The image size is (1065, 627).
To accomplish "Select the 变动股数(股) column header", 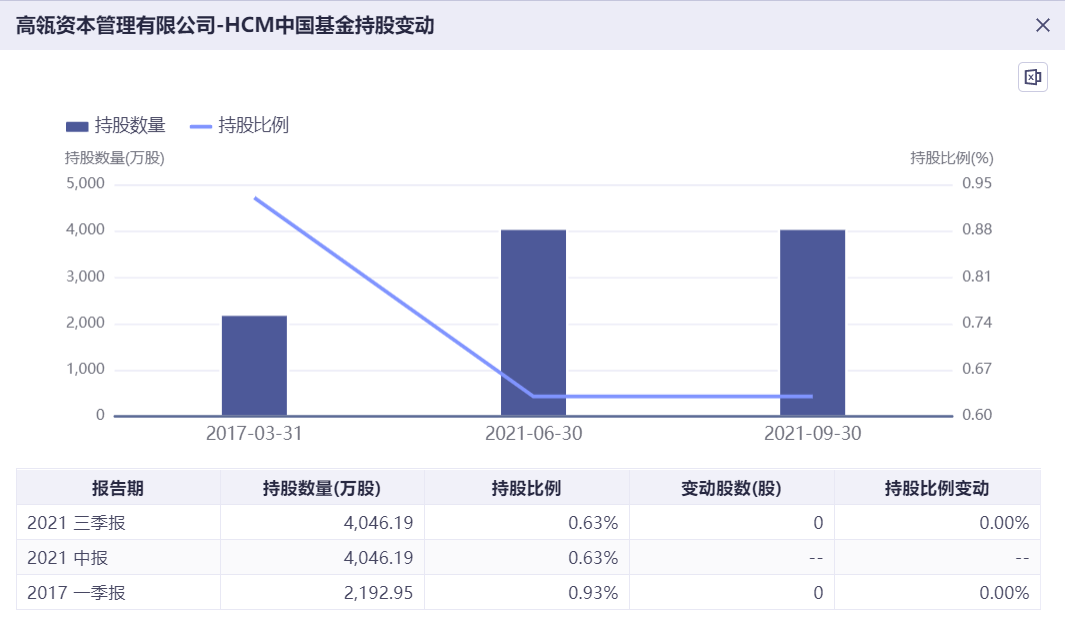I will click(732, 488).
